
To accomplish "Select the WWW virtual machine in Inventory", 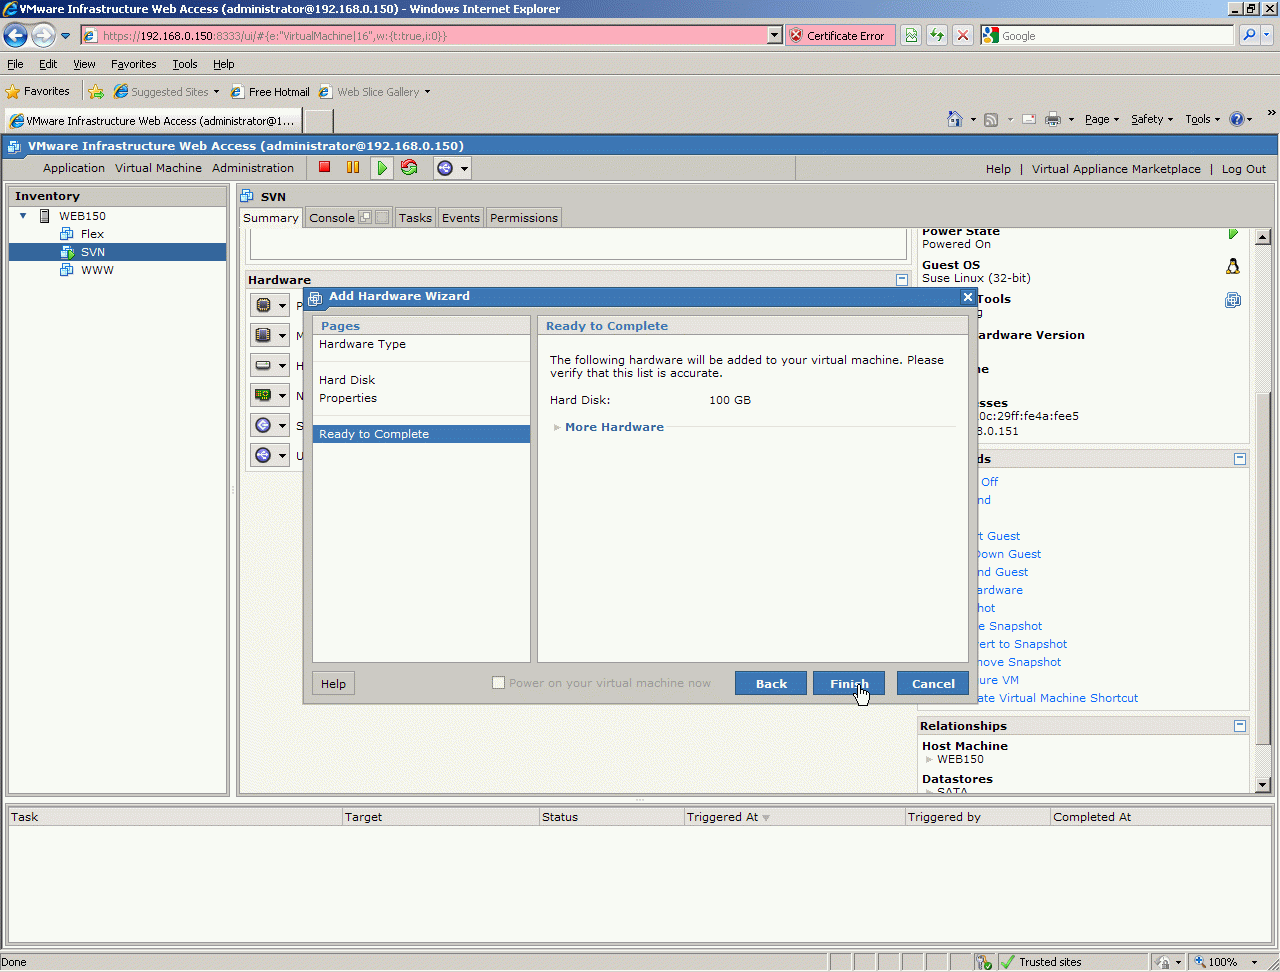I will pos(97,270).
